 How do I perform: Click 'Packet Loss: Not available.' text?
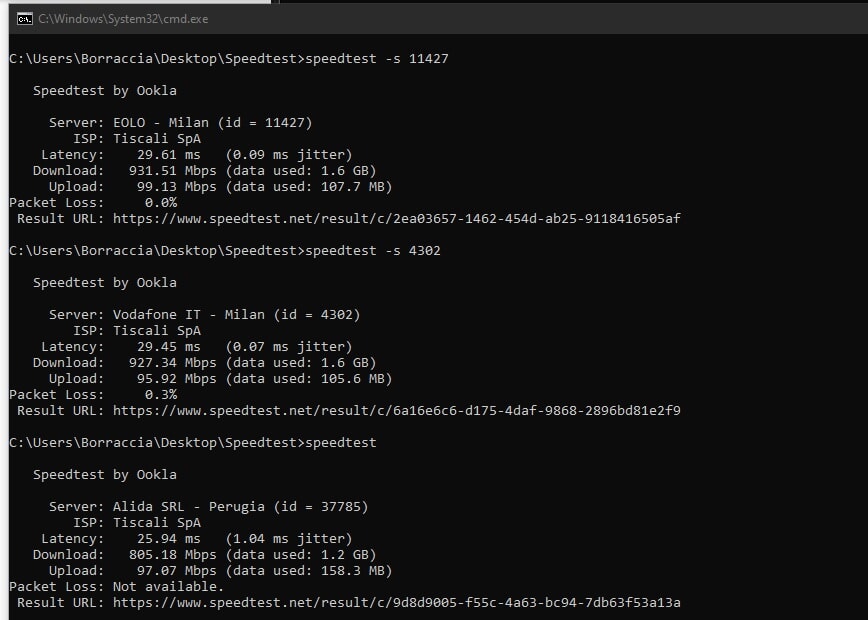(x=117, y=587)
